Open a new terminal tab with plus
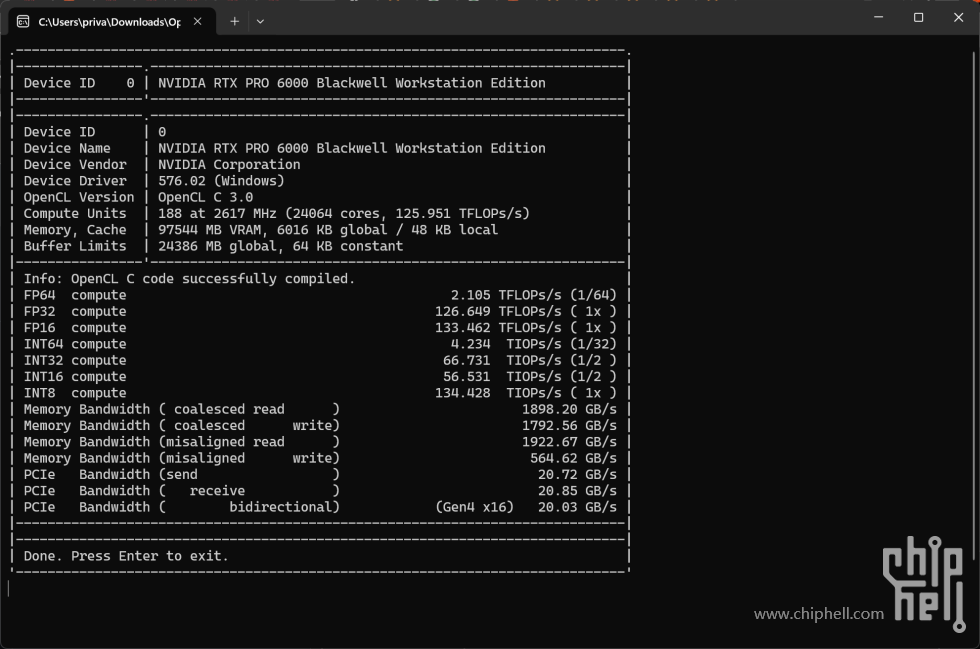Screen dimensions: 980x649 (x=234, y=21)
